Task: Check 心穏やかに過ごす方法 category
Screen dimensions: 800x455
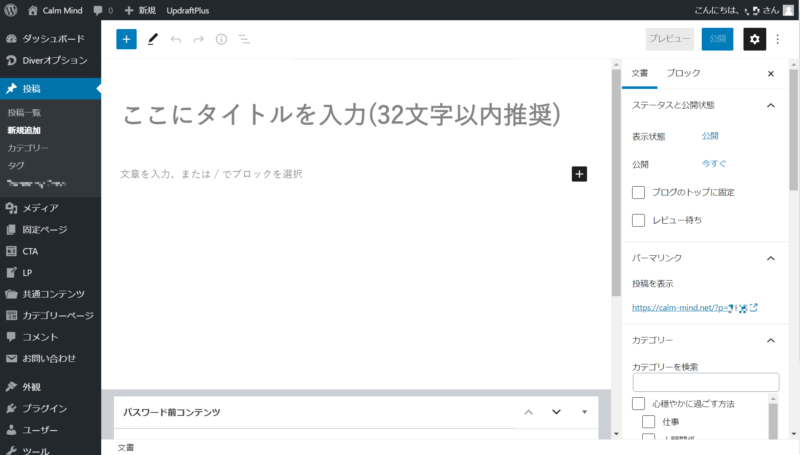Action: coord(638,403)
